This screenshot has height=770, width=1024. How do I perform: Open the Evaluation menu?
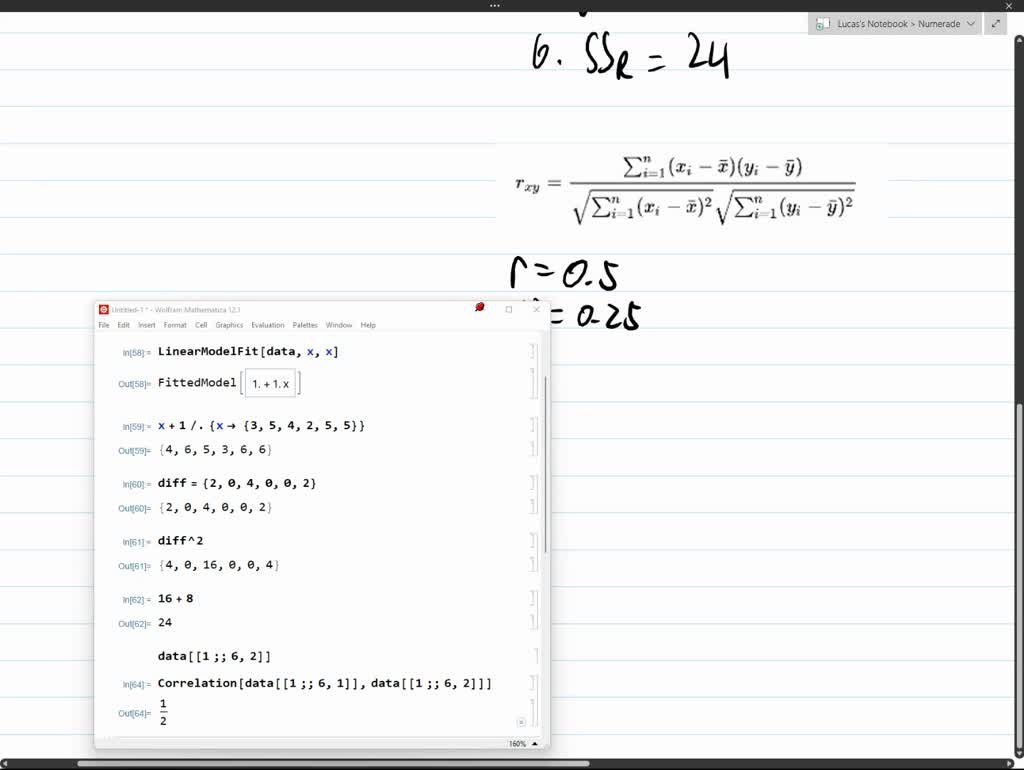(x=266, y=324)
